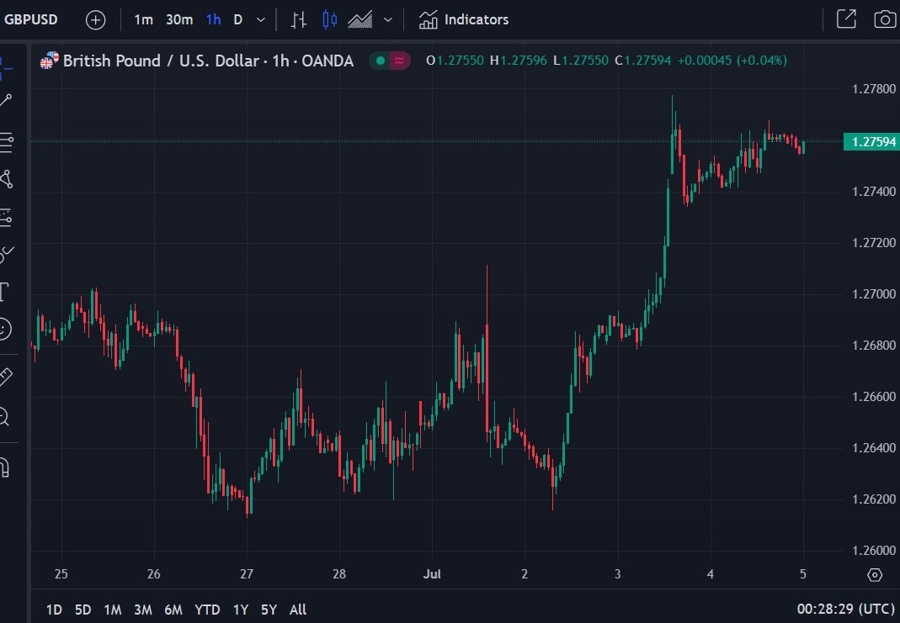Select the All date range
Screen dimensions: 900x623
tap(297, 609)
